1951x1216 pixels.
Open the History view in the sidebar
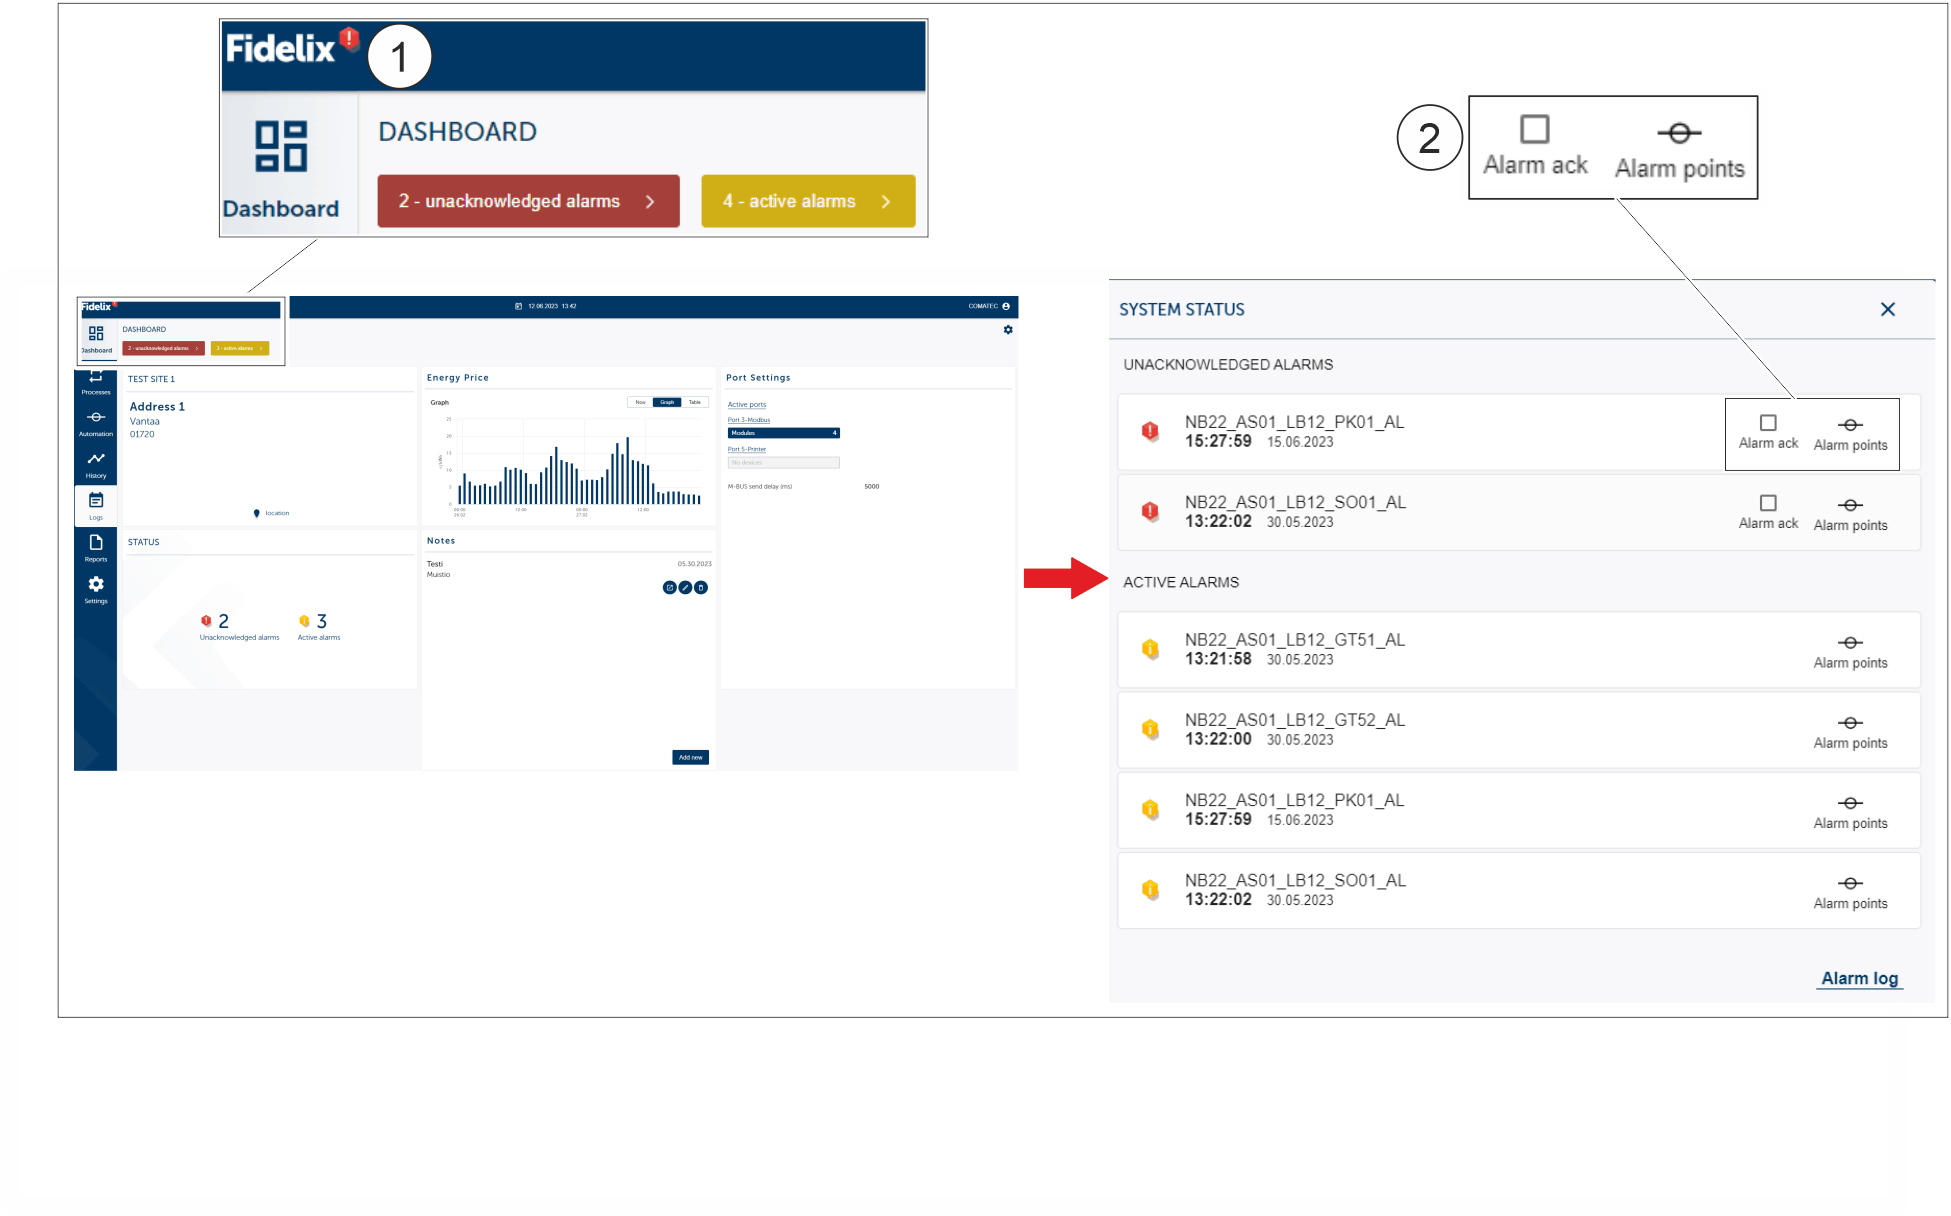(x=96, y=465)
